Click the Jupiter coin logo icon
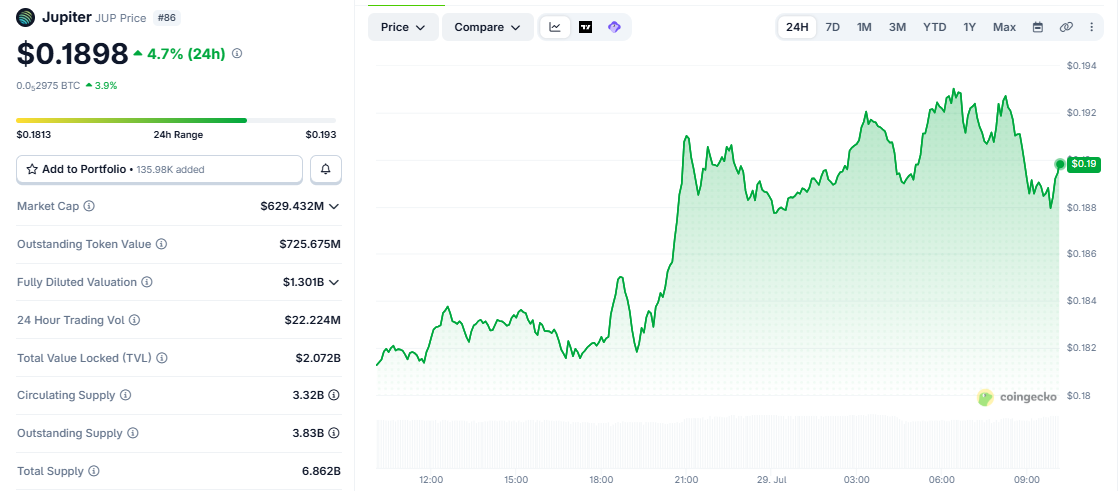Image resolution: width=1119 pixels, height=491 pixels. (25, 17)
